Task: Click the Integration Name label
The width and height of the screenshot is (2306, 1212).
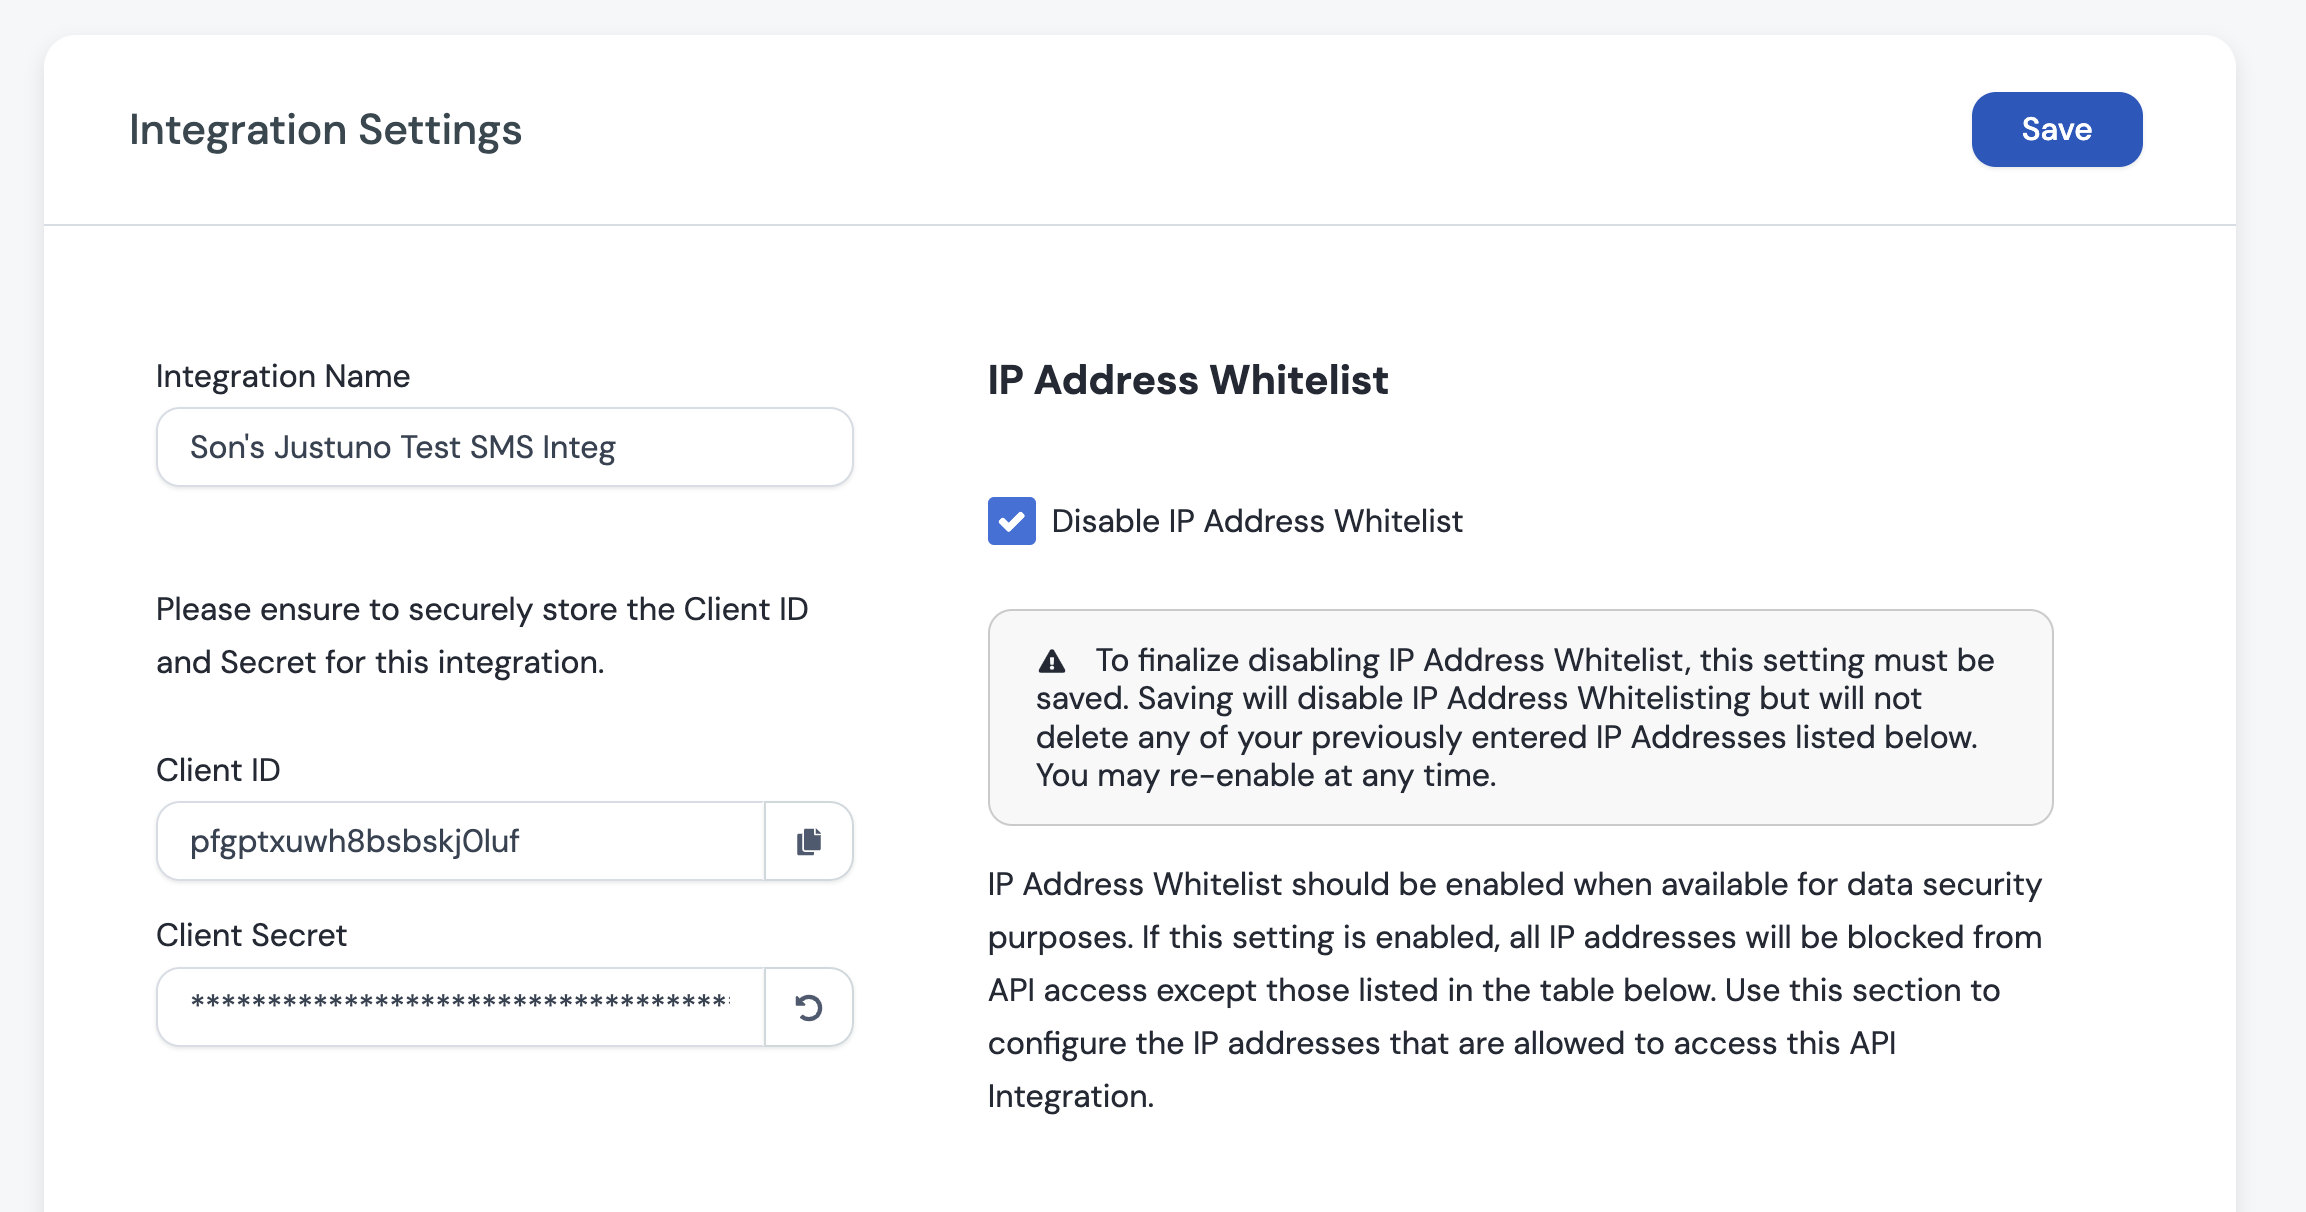Action: pos(282,376)
